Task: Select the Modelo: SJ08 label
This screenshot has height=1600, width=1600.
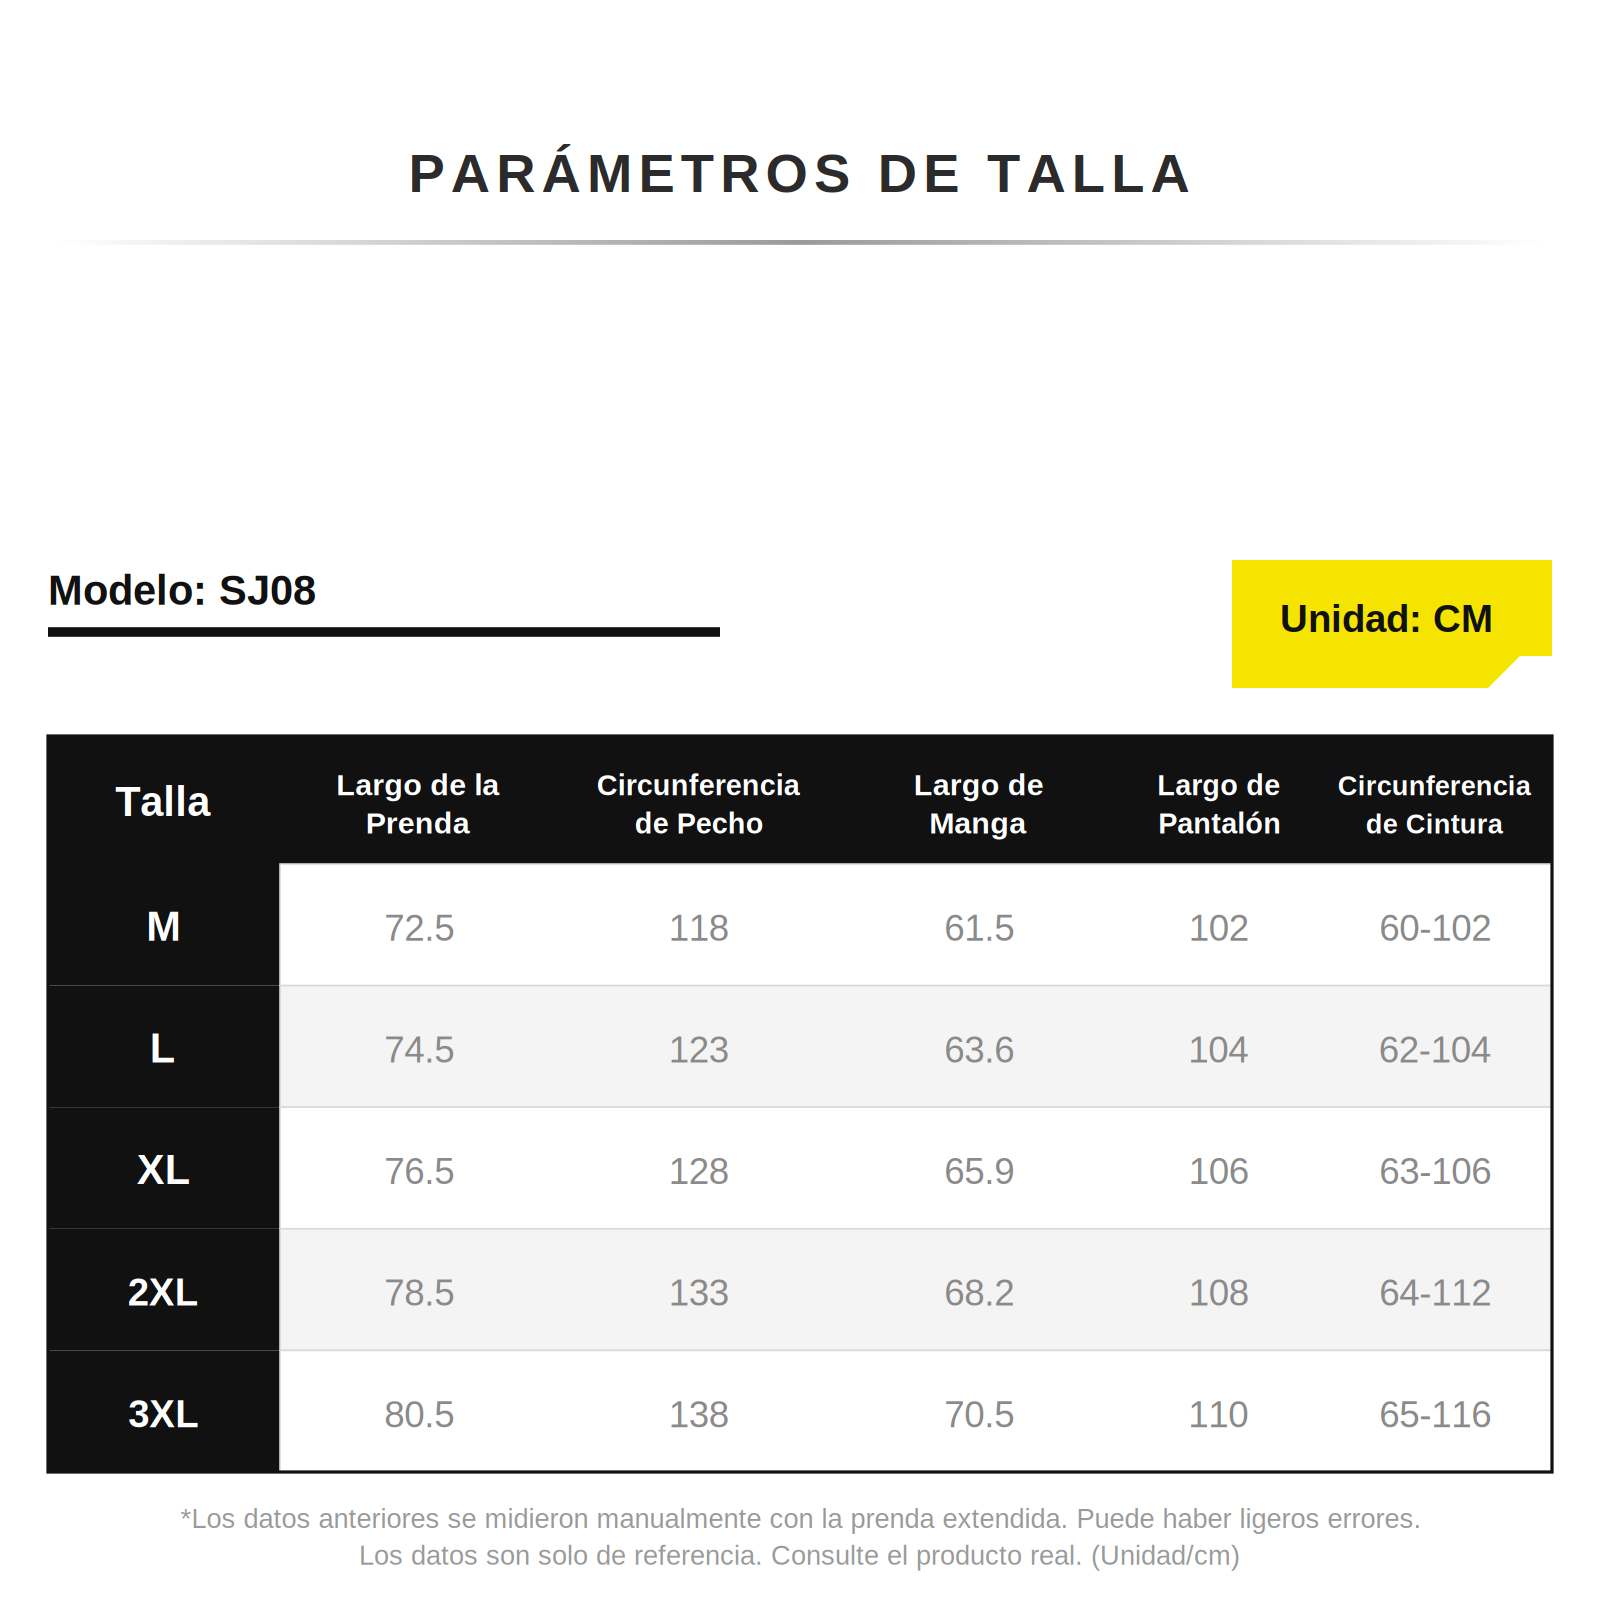Action: click(x=182, y=591)
